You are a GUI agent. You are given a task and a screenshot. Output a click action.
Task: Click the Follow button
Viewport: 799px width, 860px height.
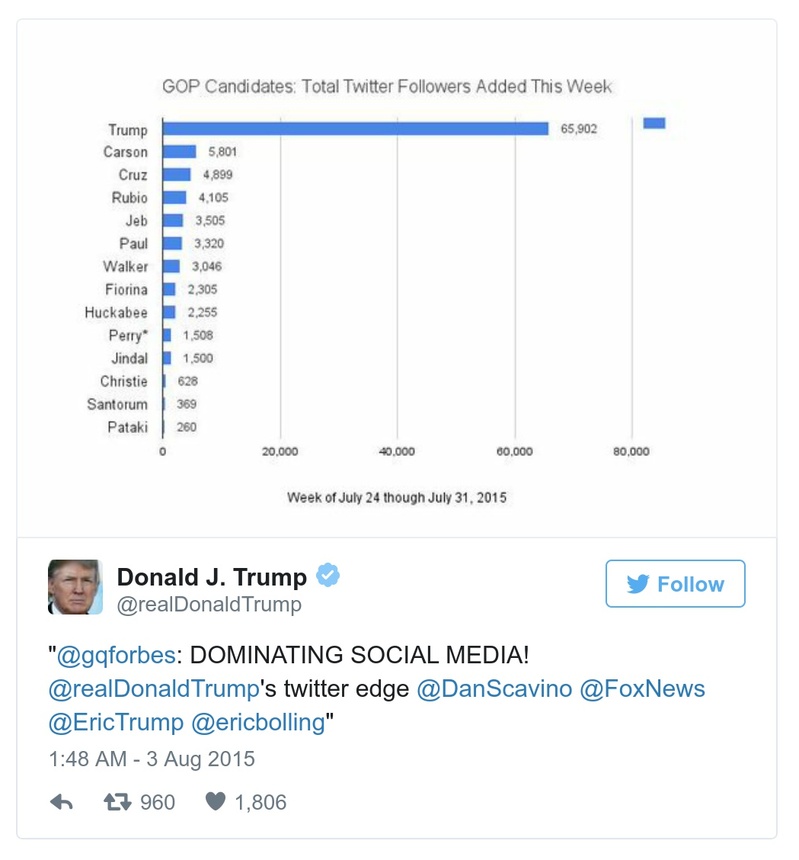coord(675,584)
